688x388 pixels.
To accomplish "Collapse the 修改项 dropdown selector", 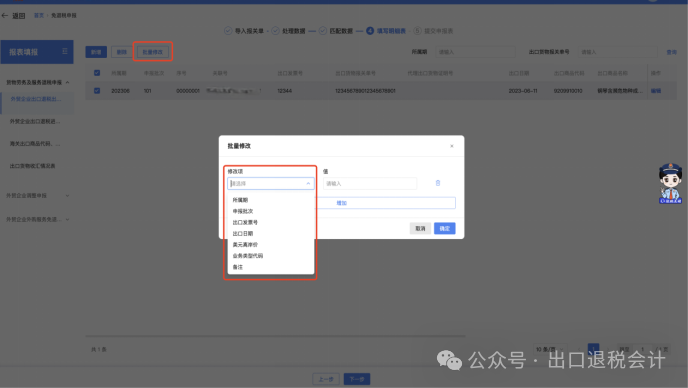I will [x=271, y=183].
